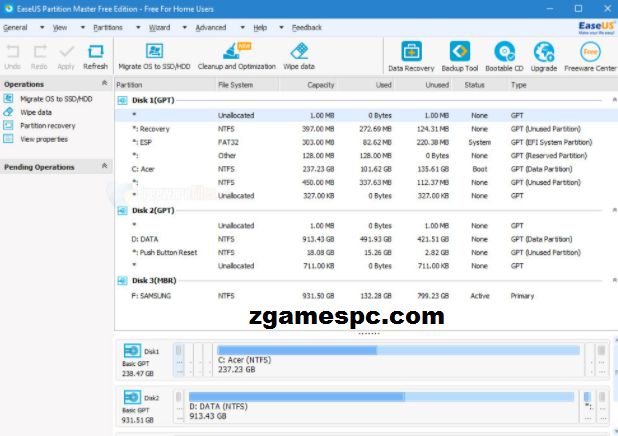Sort by the Capacity column header
This screenshot has width=618, height=436.
pyautogui.click(x=308, y=85)
